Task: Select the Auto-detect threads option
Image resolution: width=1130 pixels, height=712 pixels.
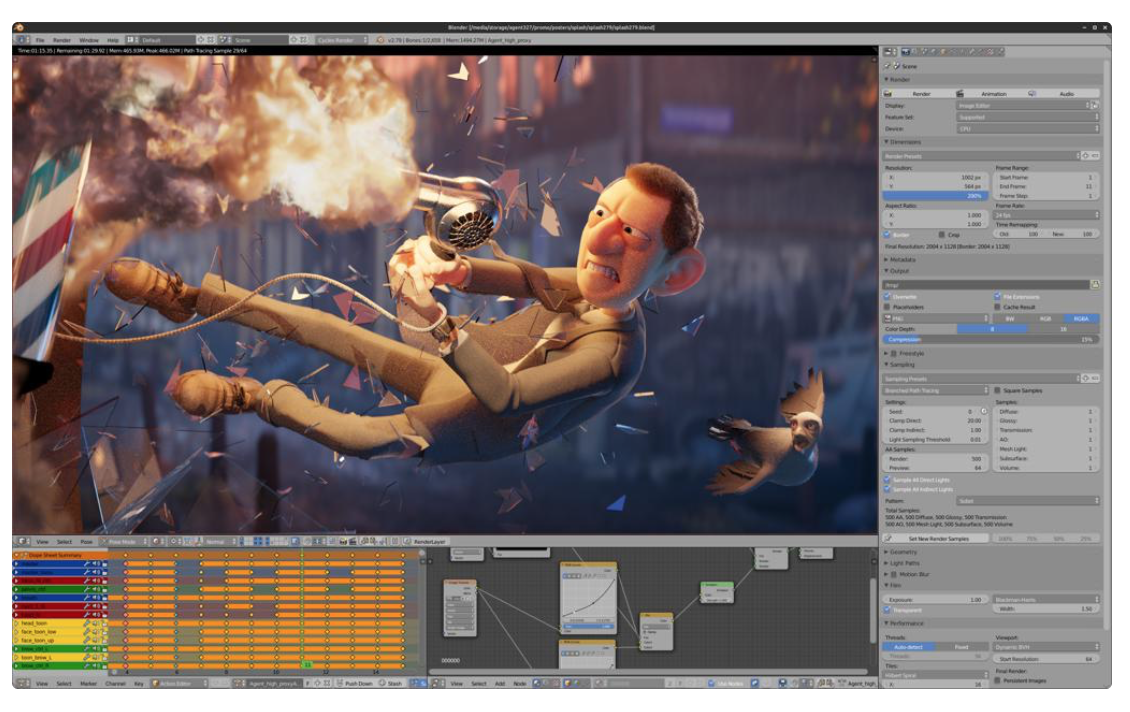Action: [x=909, y=647]
